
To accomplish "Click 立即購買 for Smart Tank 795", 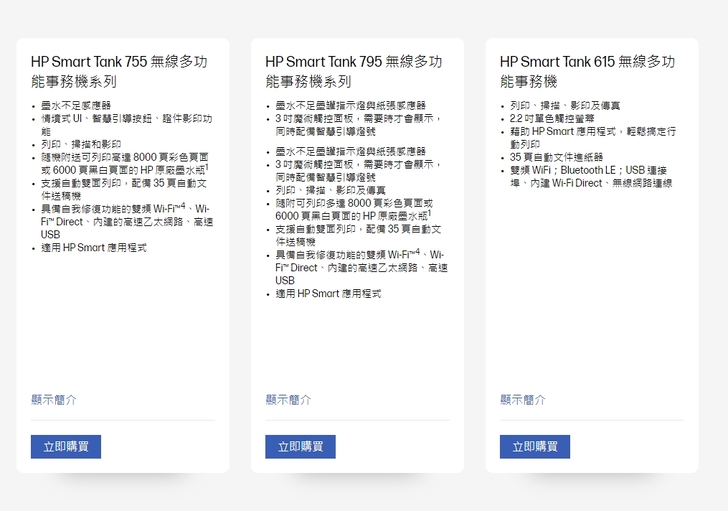I will (300, 446).
